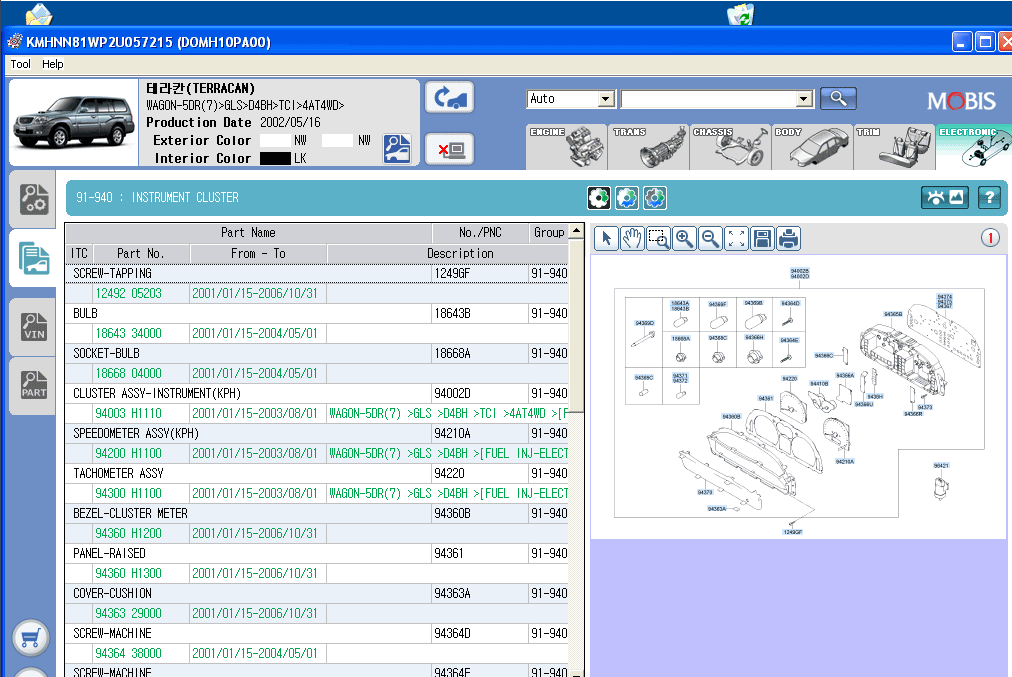The image size is (1012, 677).
Task: Zoom out of the parts diagram
Action: (x=710, y=238)
